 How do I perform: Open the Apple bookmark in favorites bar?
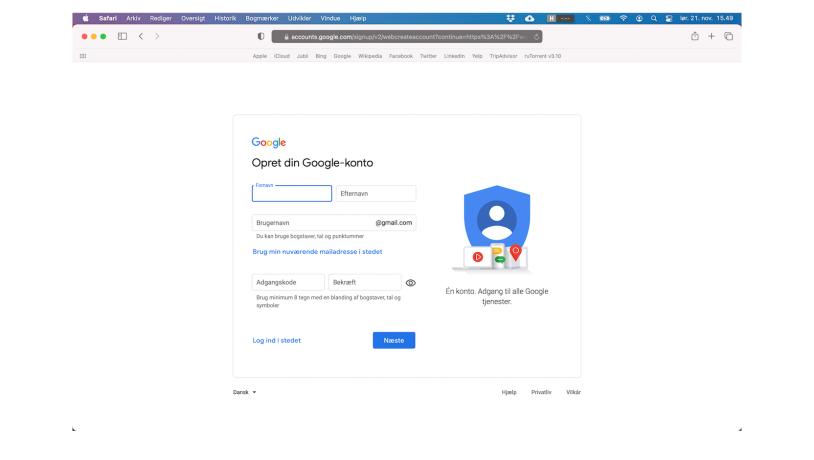(x=260, y=56)
